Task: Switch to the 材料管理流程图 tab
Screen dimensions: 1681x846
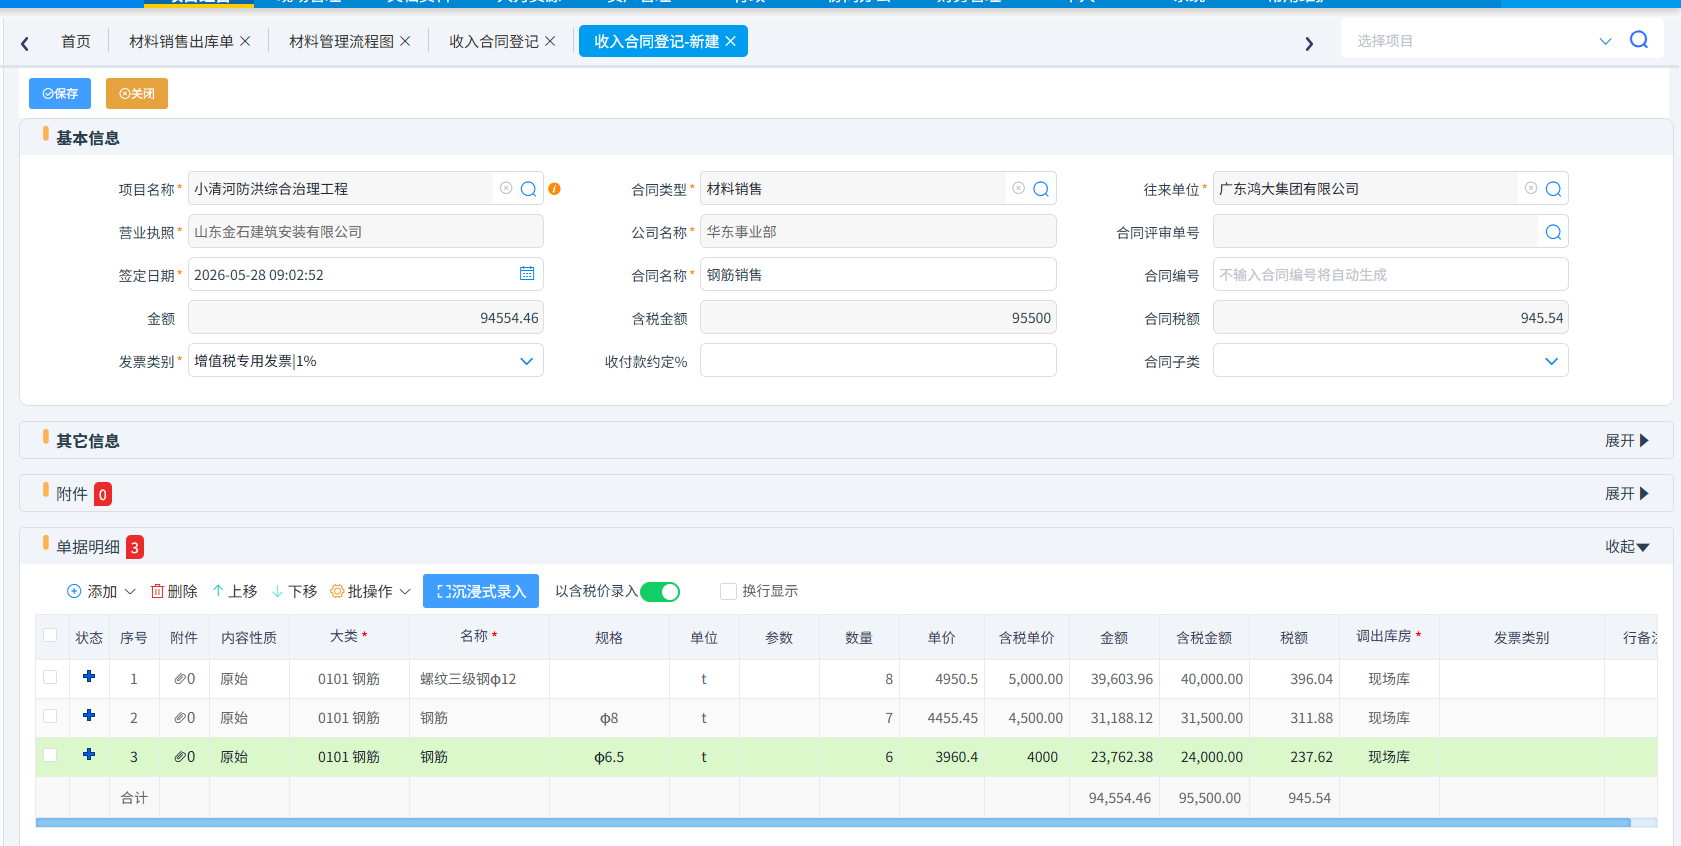Action: click(341, 41)
